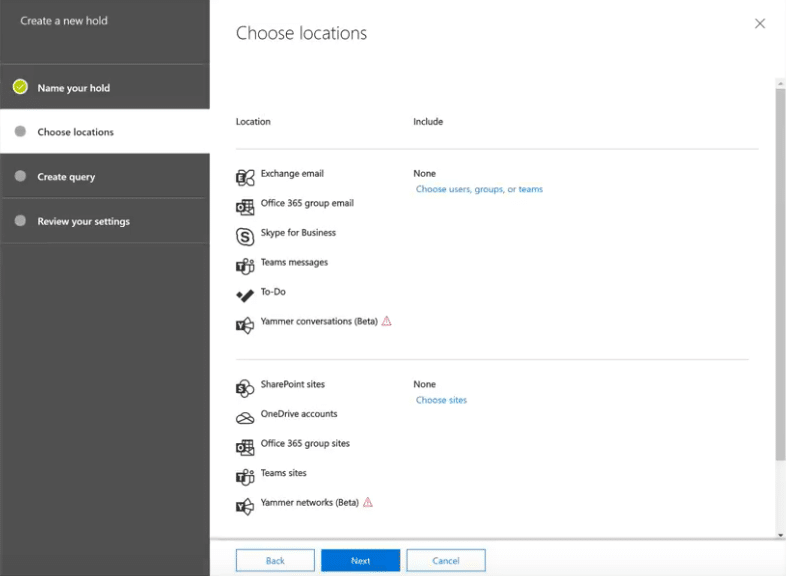The height and width of the screenshot is (576, 786).
Task: Click the To-Do label
Action: [273, 292]
